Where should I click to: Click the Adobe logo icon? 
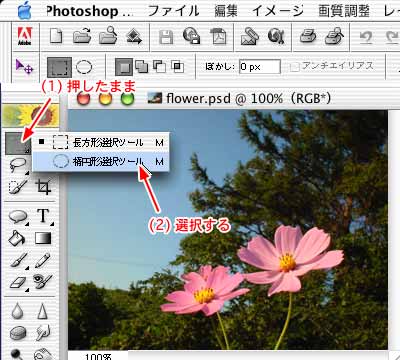[x=25, y=36]
